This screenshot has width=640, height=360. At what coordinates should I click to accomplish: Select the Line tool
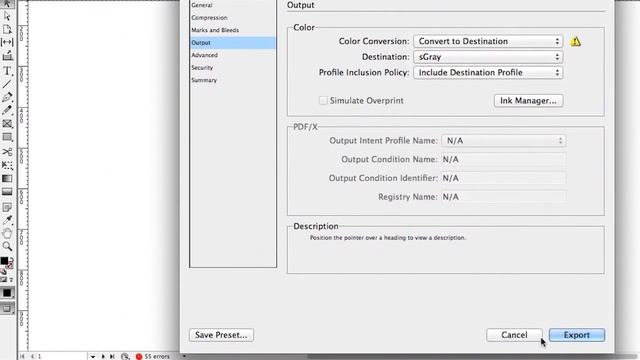pyautogui.click(x=7, y=84)
